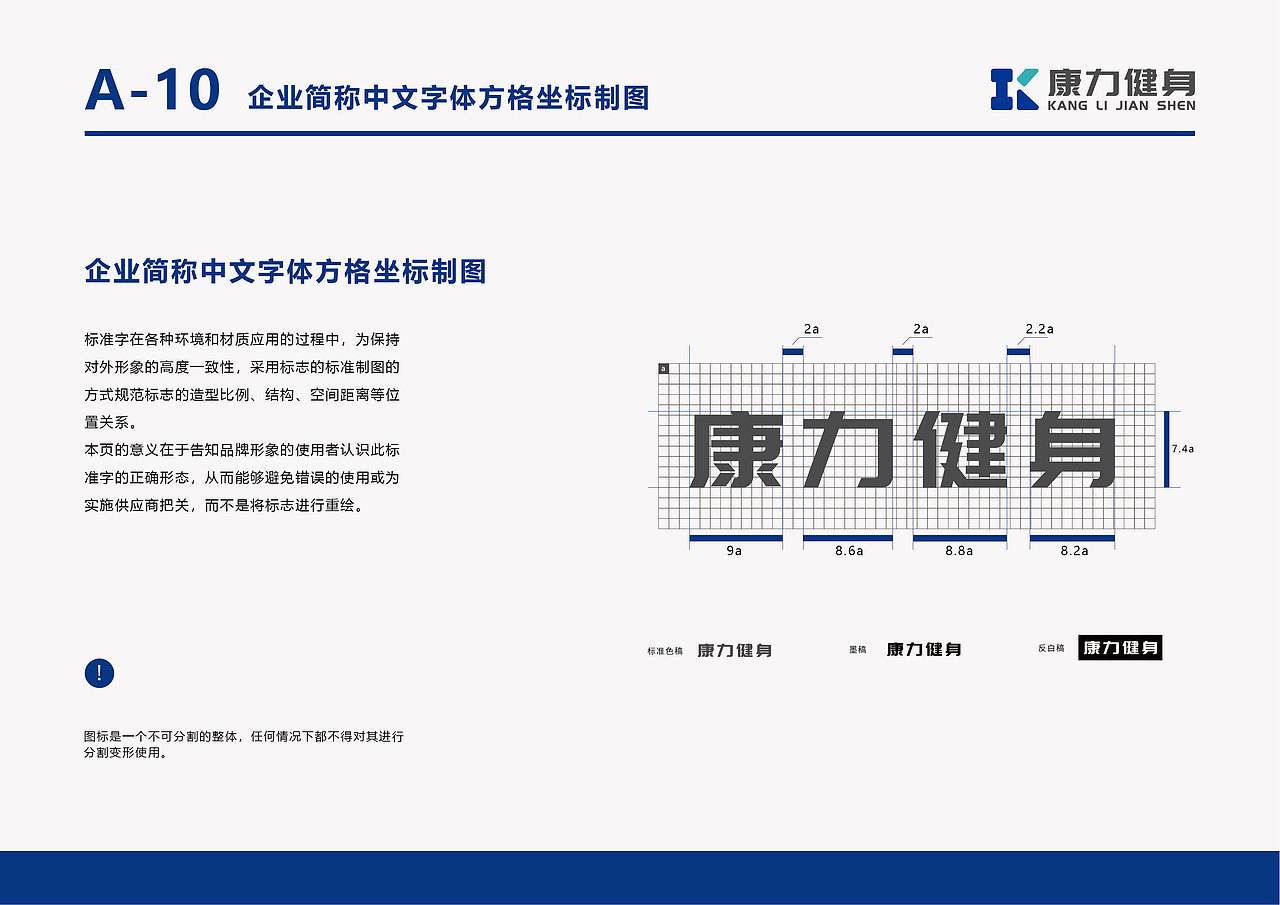Toggle the 2.2a spacing marker above the grid
This screenshot has height=905, width=1280.
click(x=1017, y=350)
